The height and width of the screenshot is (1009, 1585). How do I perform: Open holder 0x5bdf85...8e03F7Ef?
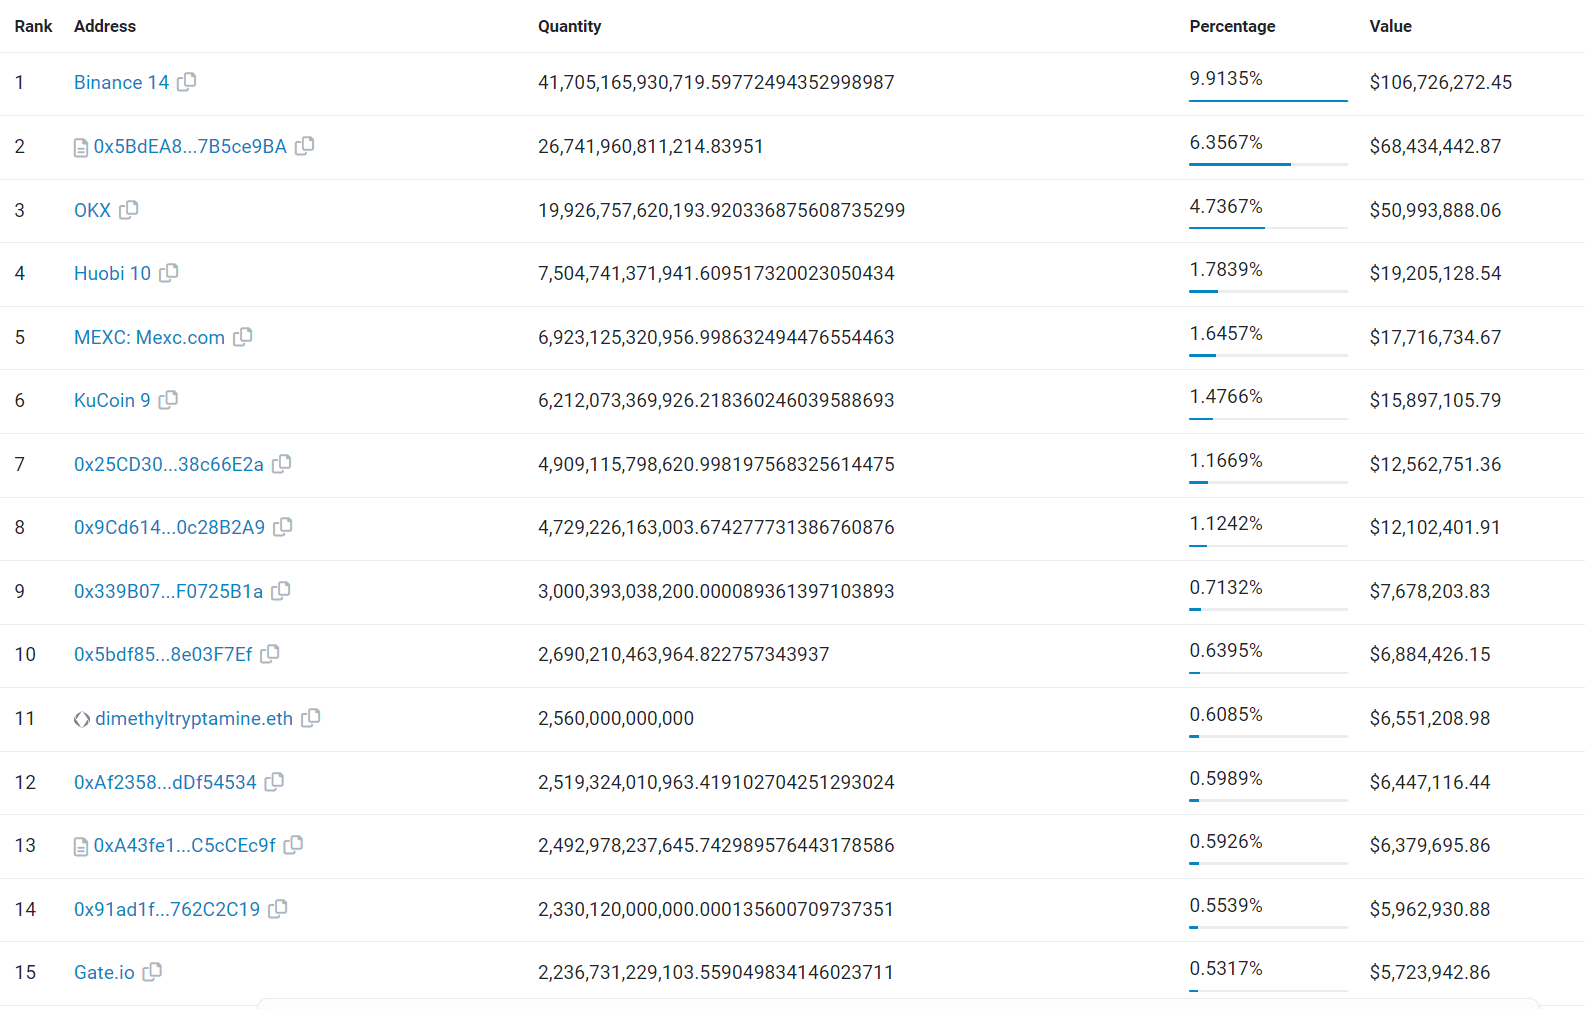(x=163, y=654)
